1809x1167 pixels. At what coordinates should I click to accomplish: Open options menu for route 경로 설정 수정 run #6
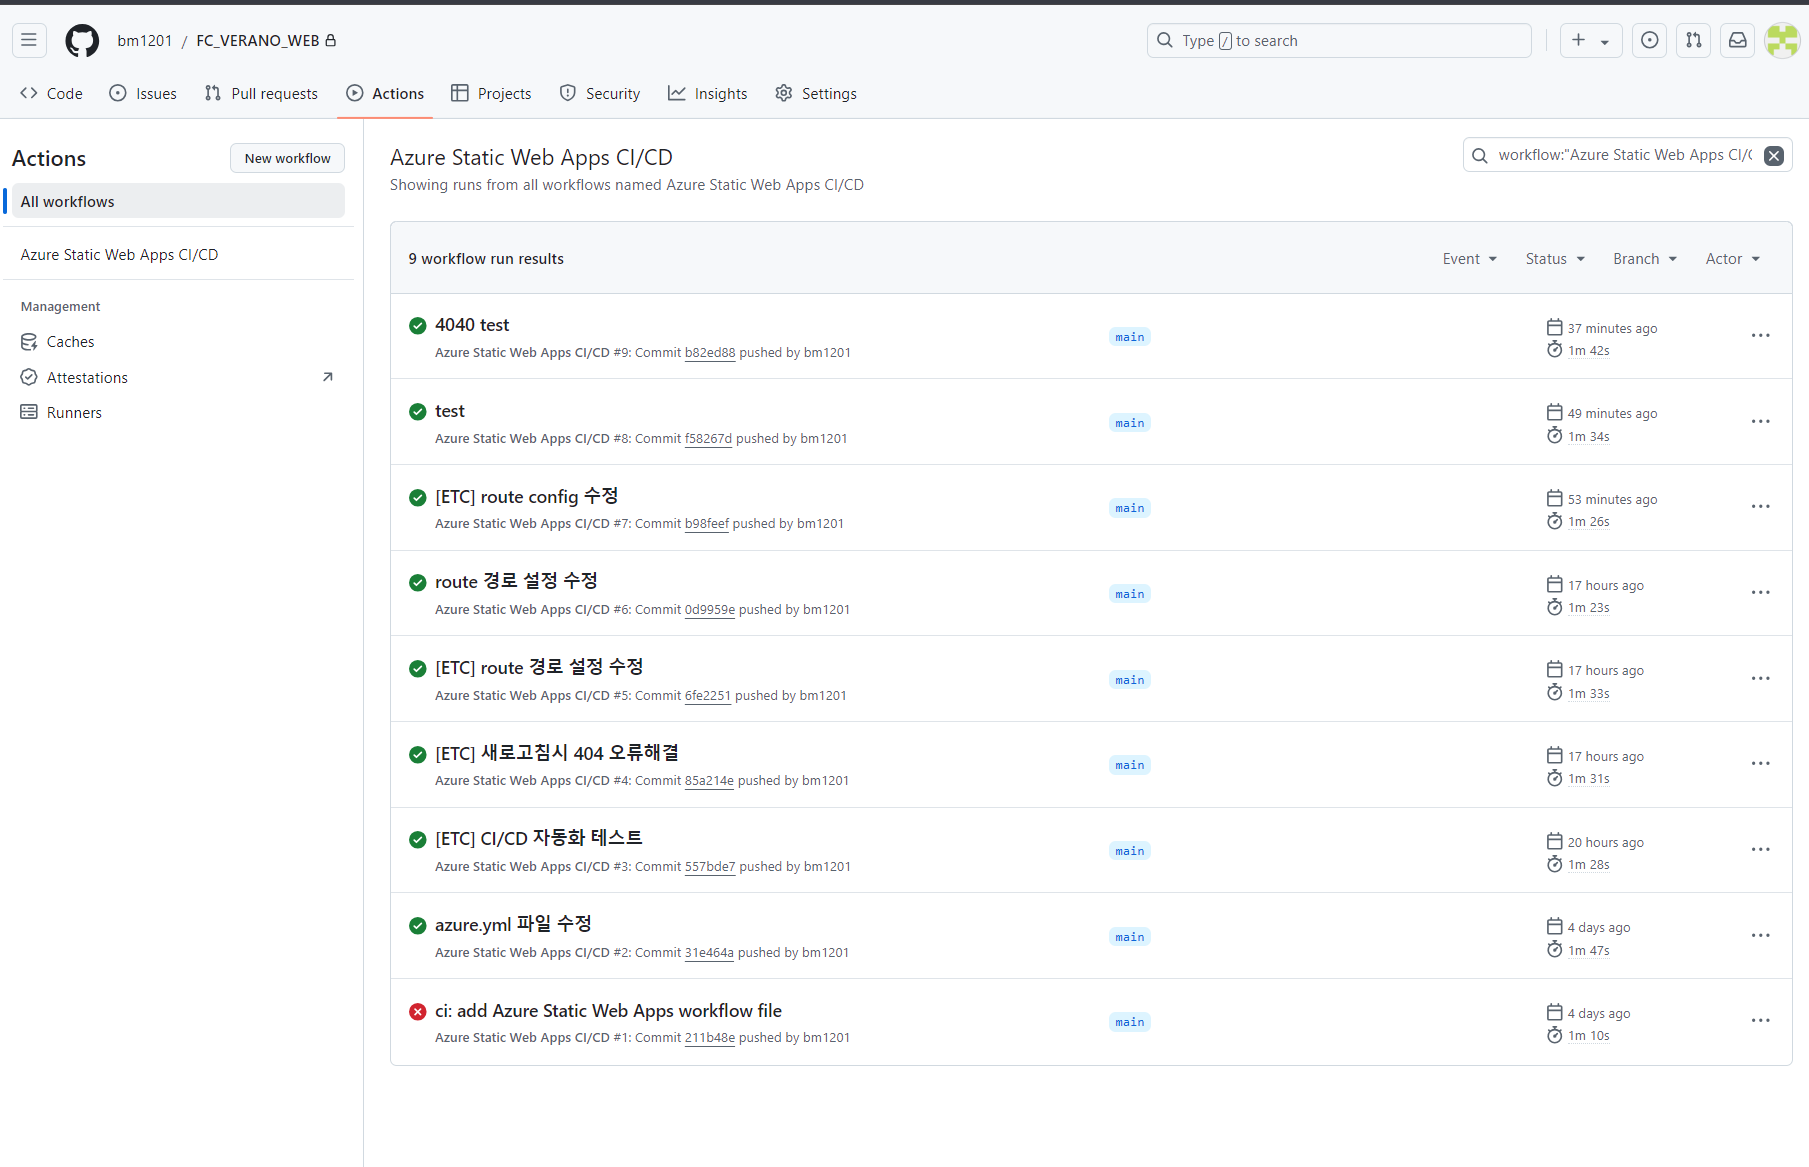coord(1761,593)
